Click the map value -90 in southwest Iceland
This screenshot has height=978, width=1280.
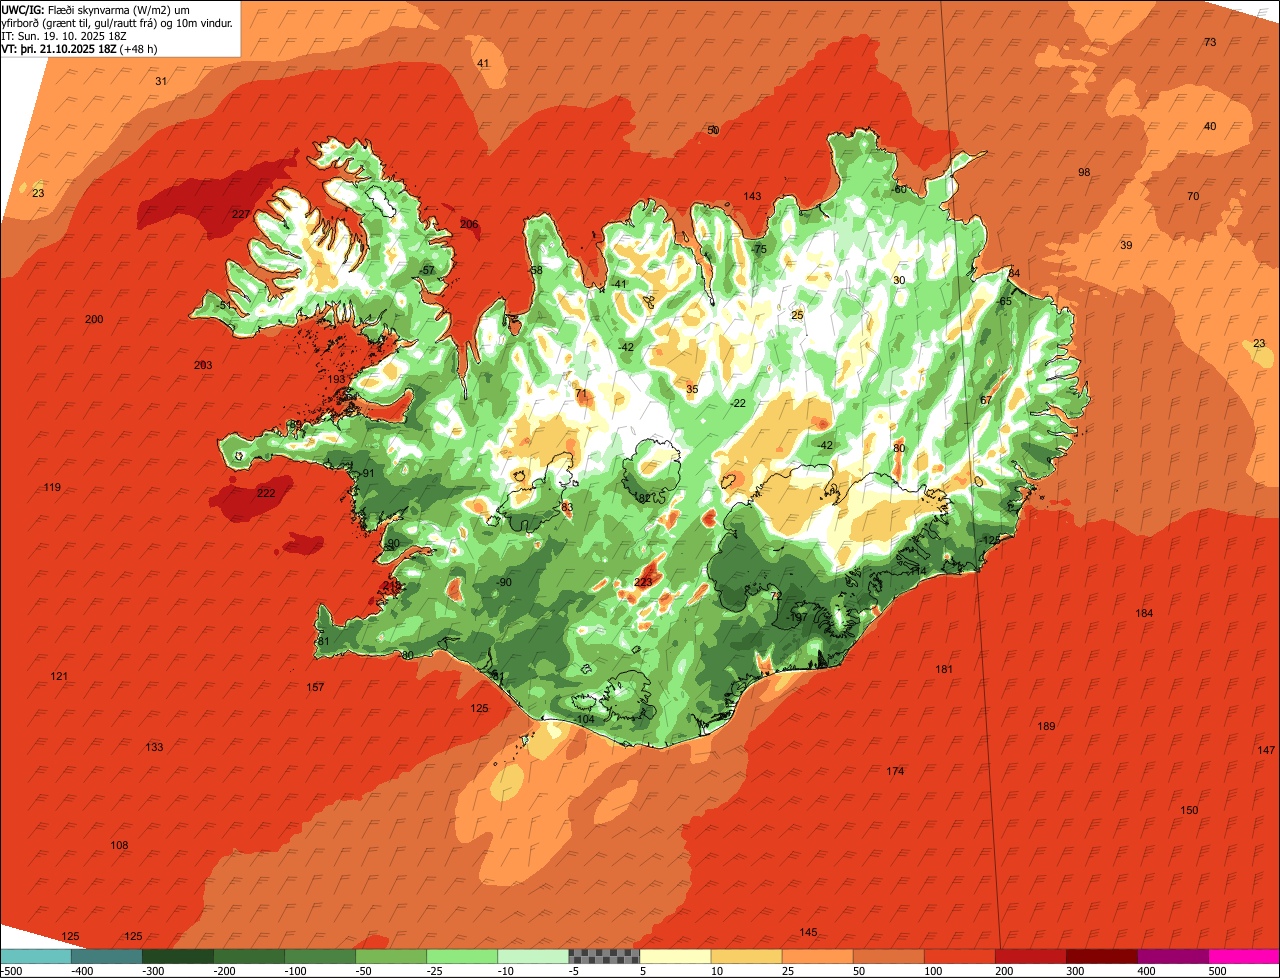504,582
